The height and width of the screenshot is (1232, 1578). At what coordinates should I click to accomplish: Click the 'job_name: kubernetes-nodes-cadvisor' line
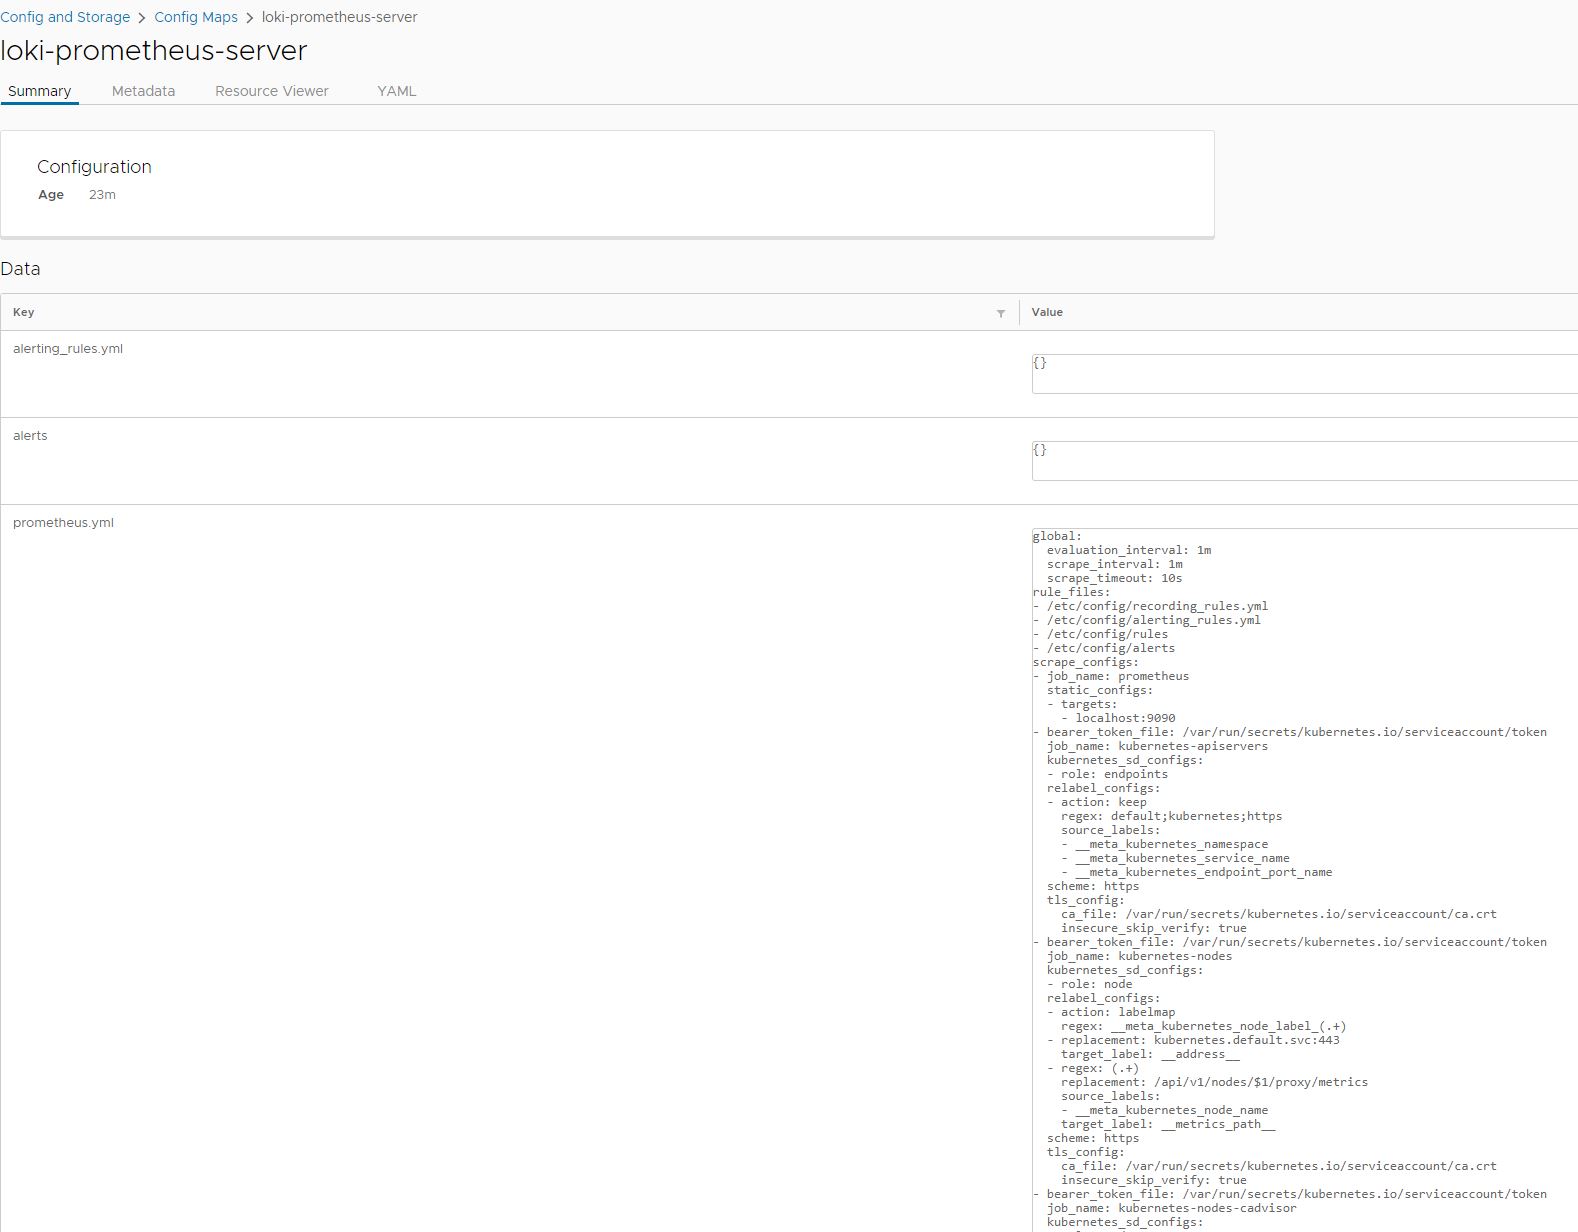point(1171,1208)
